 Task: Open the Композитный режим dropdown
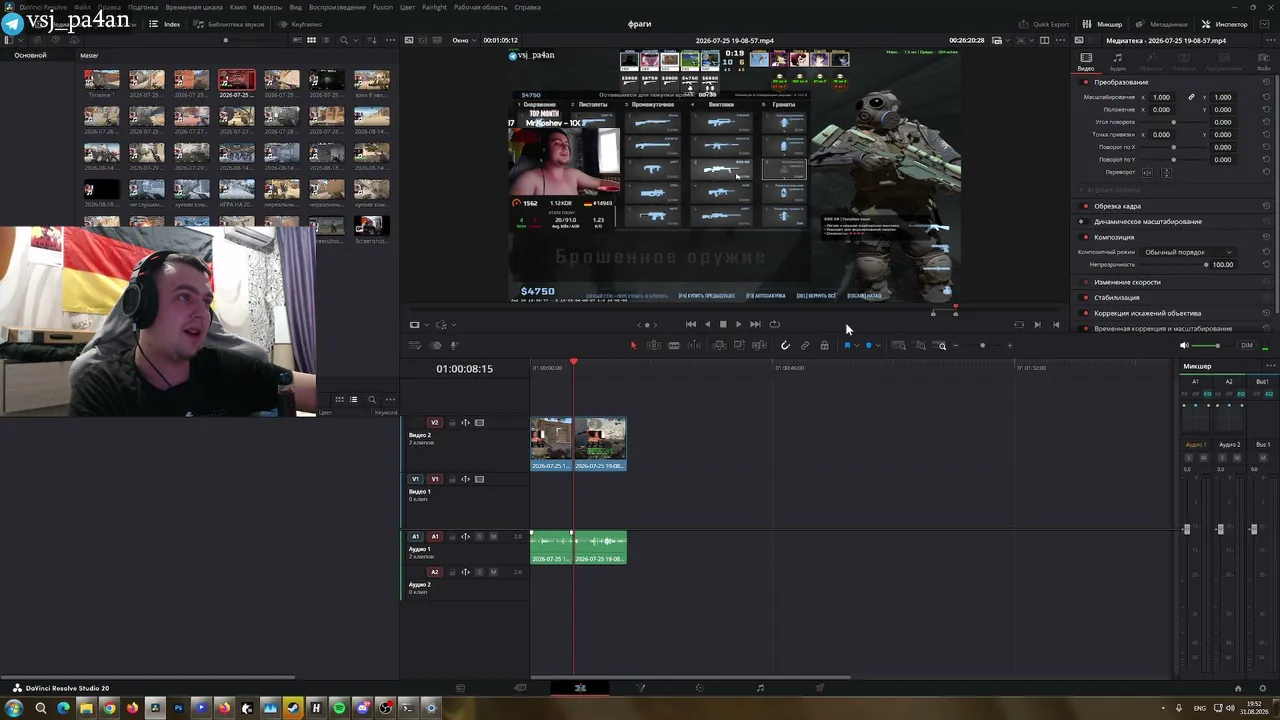(1187, 252)
